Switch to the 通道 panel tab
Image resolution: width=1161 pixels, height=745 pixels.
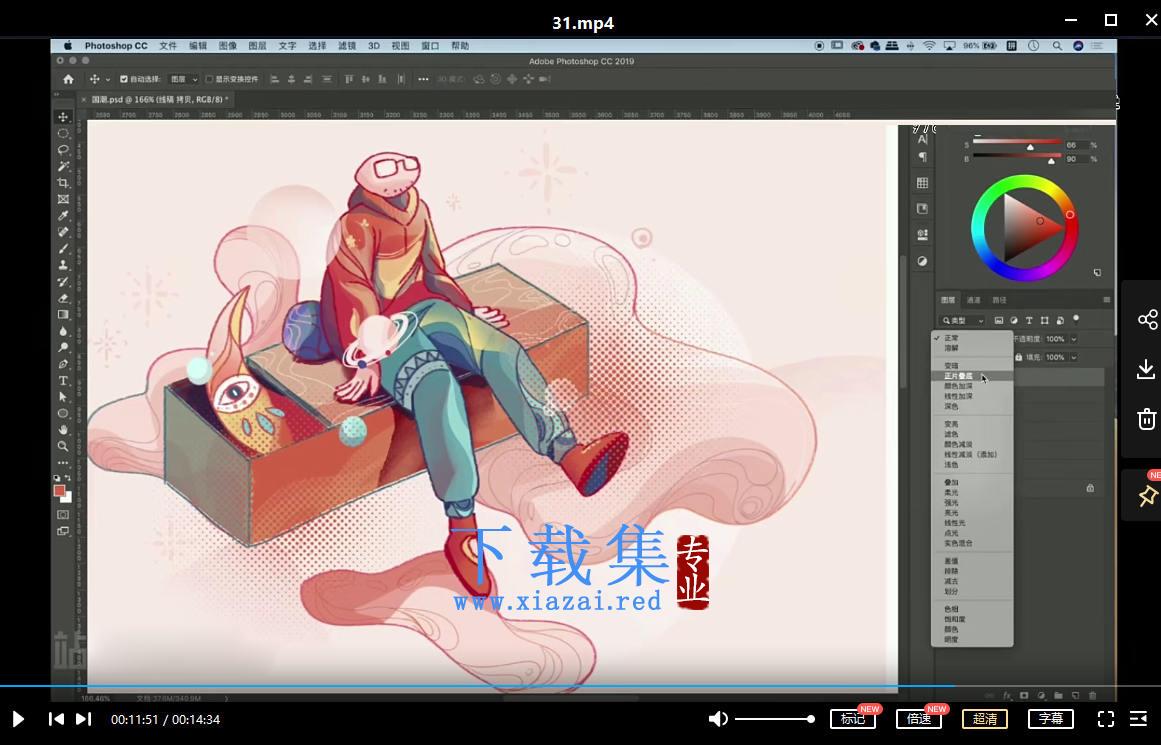coord(974,300)
